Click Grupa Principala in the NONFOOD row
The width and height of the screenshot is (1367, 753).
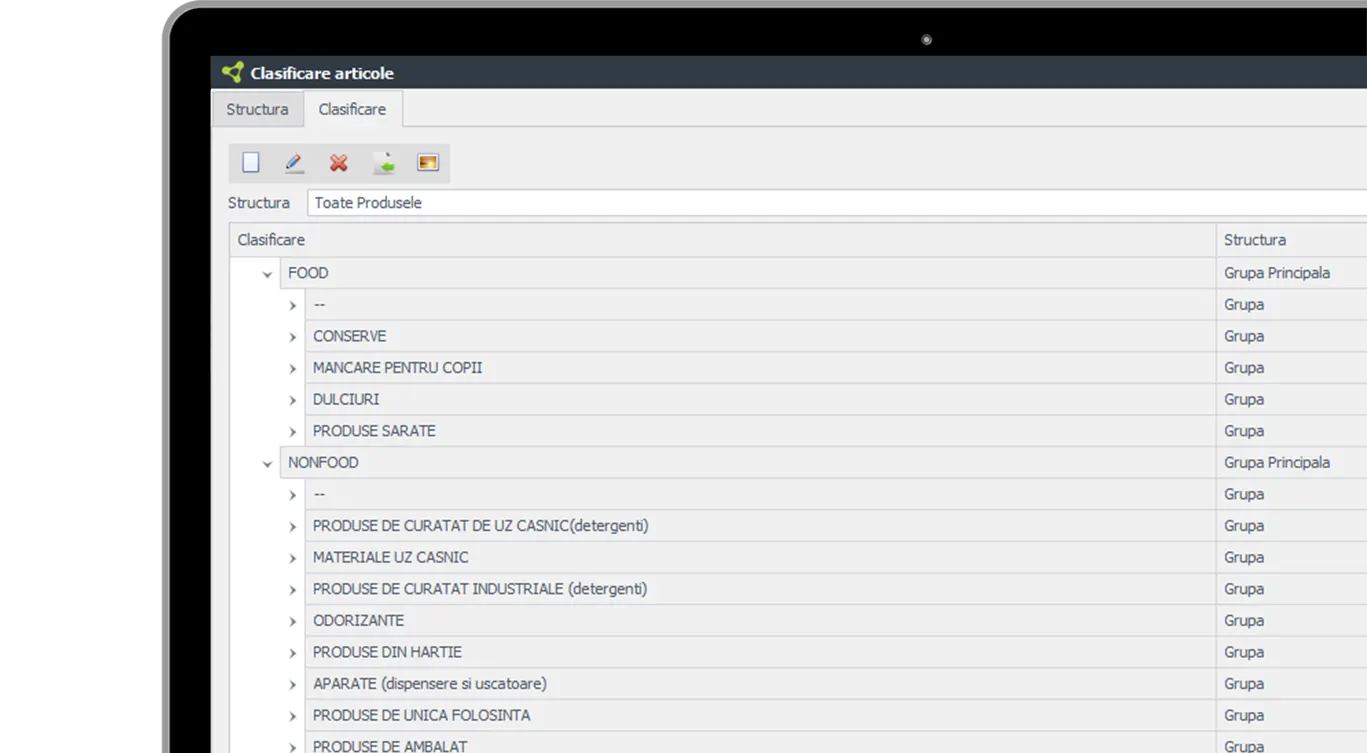(x=1277, y=463)
